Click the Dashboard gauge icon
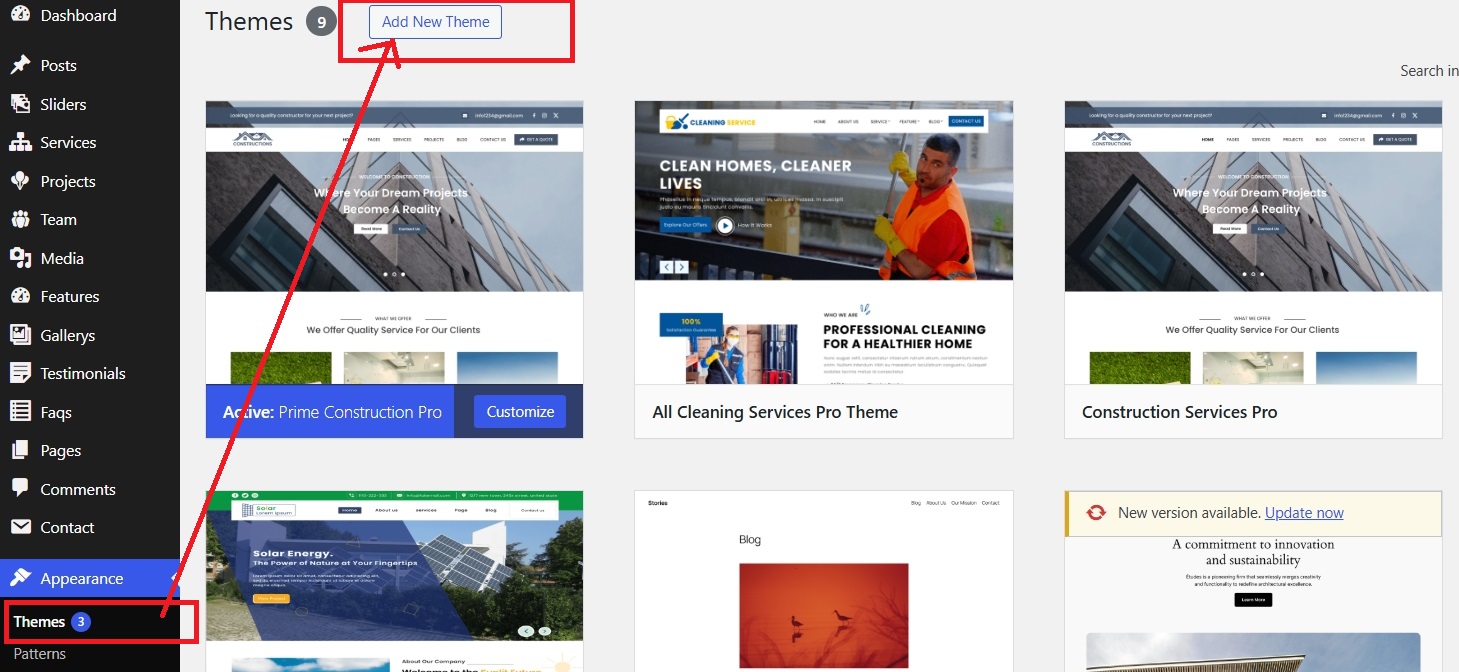The height and width of the screenshot is (672, 1459). (x=20, y=16)
